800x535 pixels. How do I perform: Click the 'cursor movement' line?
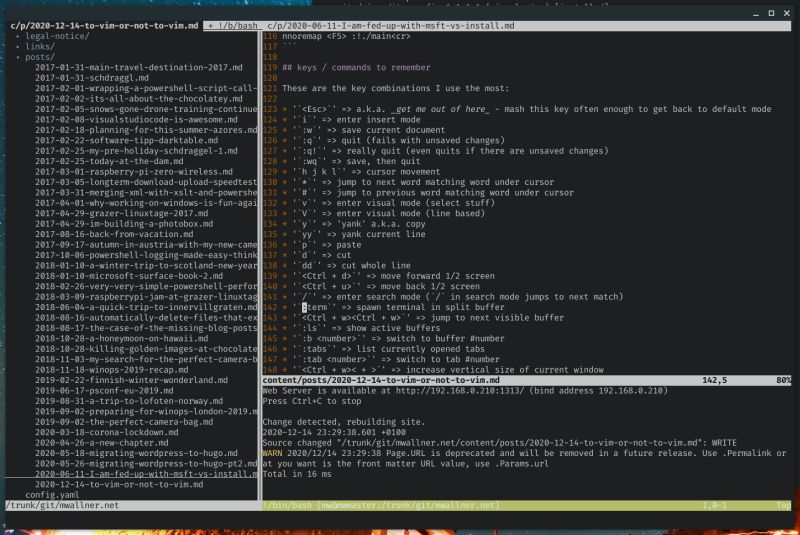(x=361, y=172)
